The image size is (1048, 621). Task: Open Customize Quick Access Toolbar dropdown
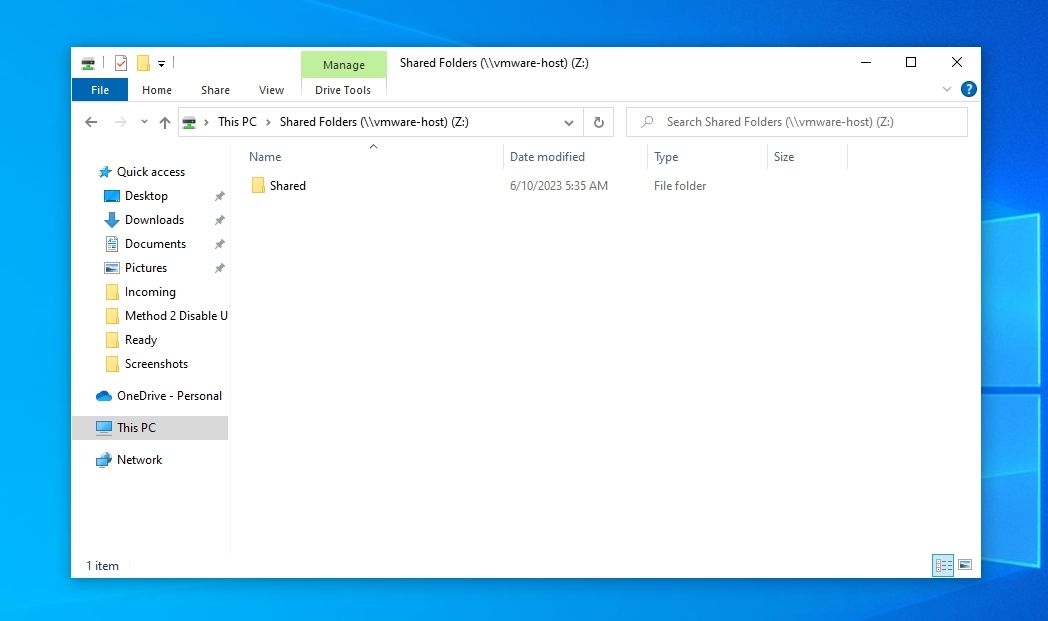click(x=161, y=64)
